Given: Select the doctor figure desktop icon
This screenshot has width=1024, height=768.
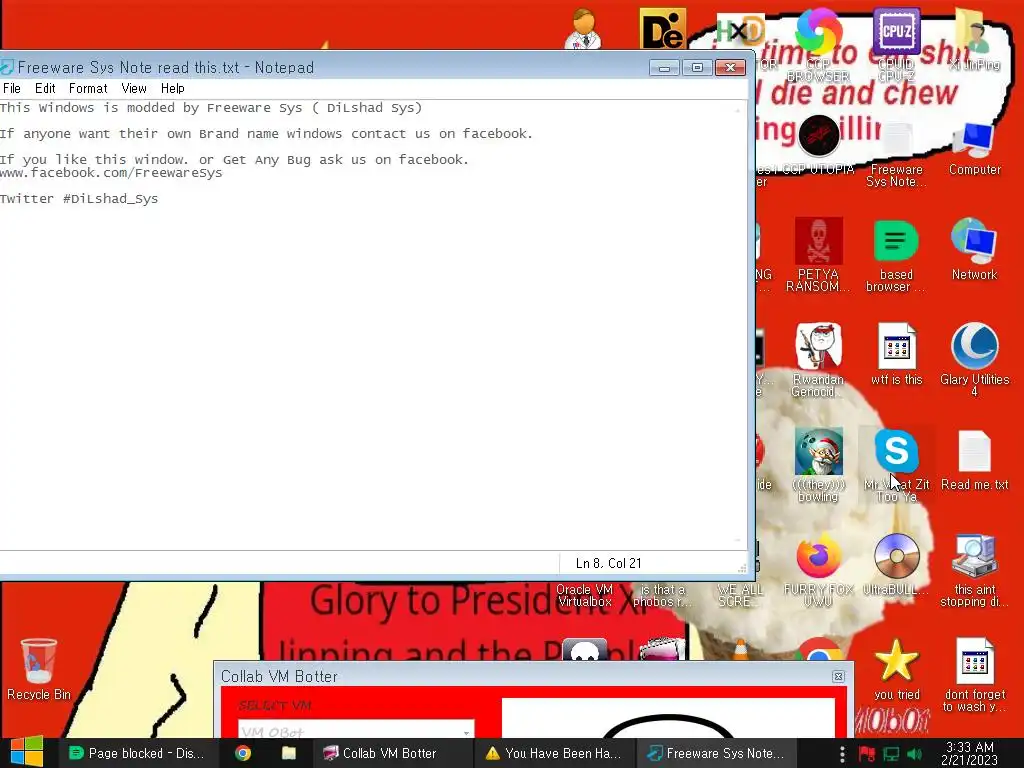Looking at the screenshot, I should coord(583,29).
